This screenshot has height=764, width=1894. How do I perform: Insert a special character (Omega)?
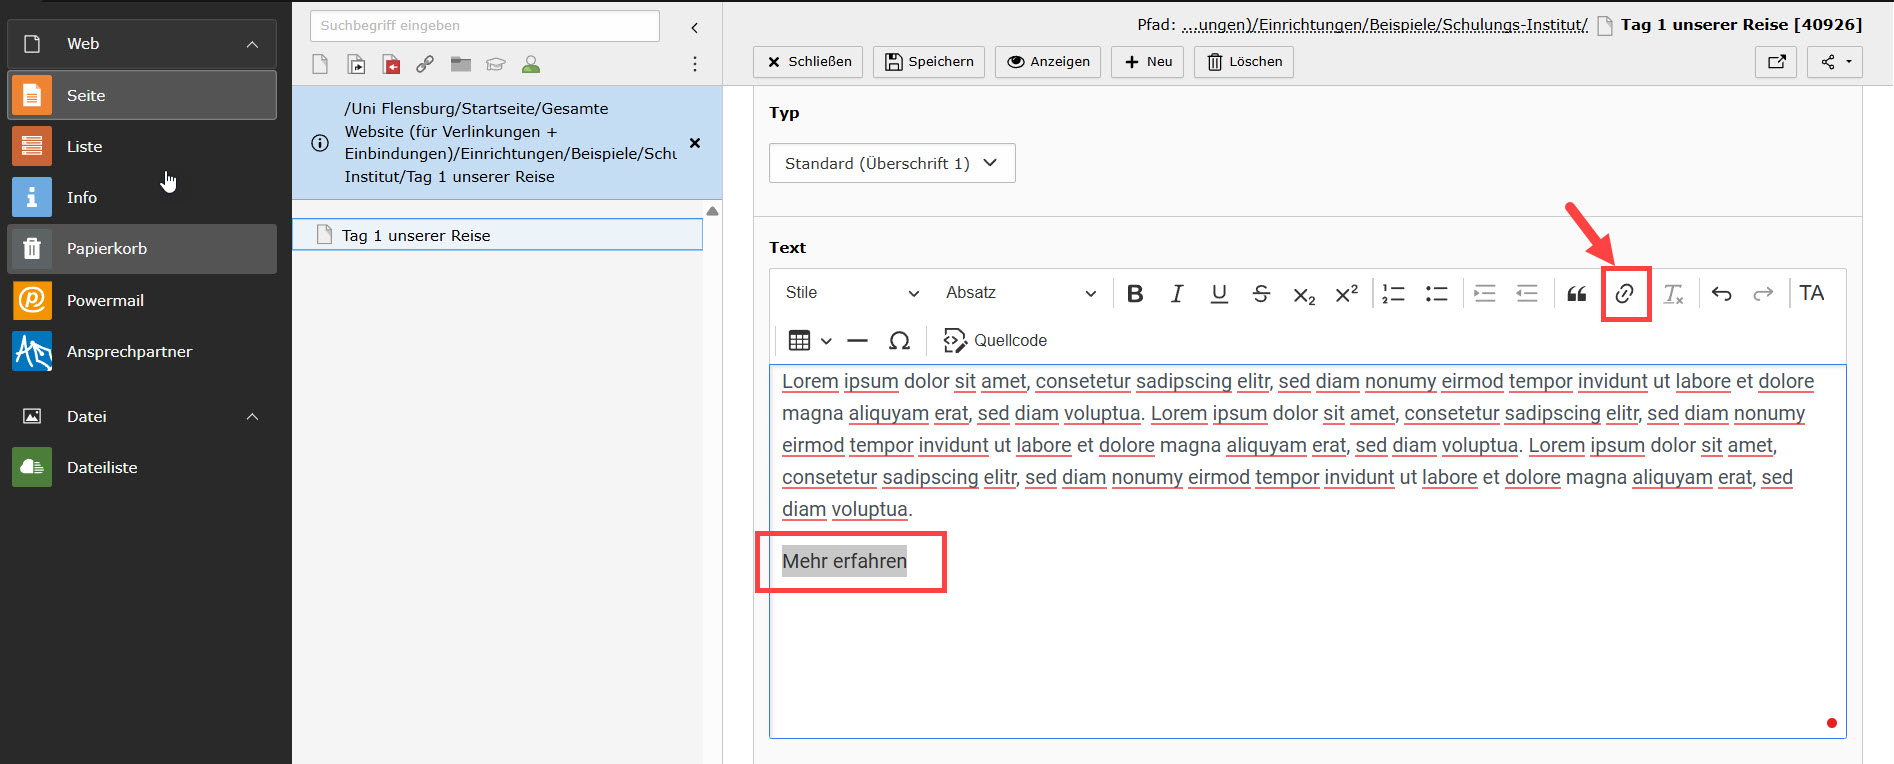(899, 341)
